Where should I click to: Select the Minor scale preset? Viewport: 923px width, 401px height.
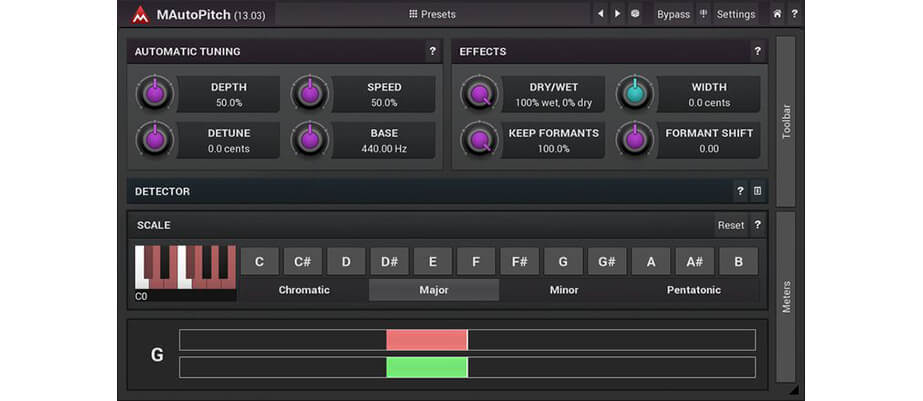point(564,290)
